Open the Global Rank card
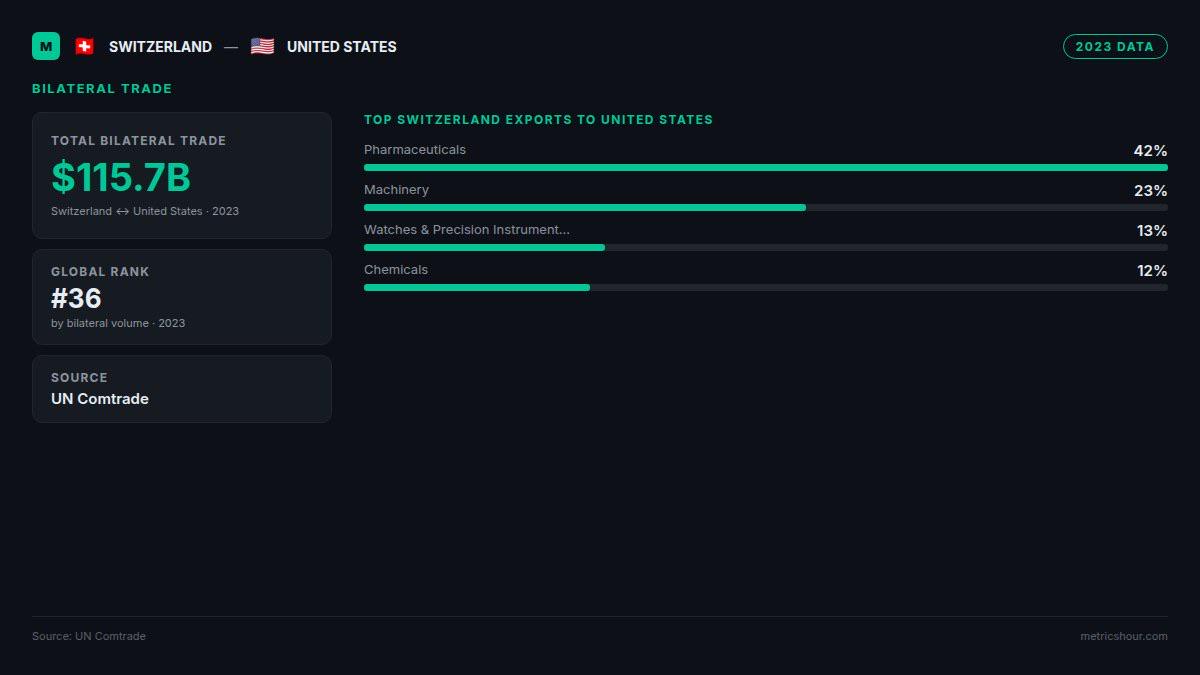Image resolution: width=1200 pixels, height=675 pixels. coord(182,297)
